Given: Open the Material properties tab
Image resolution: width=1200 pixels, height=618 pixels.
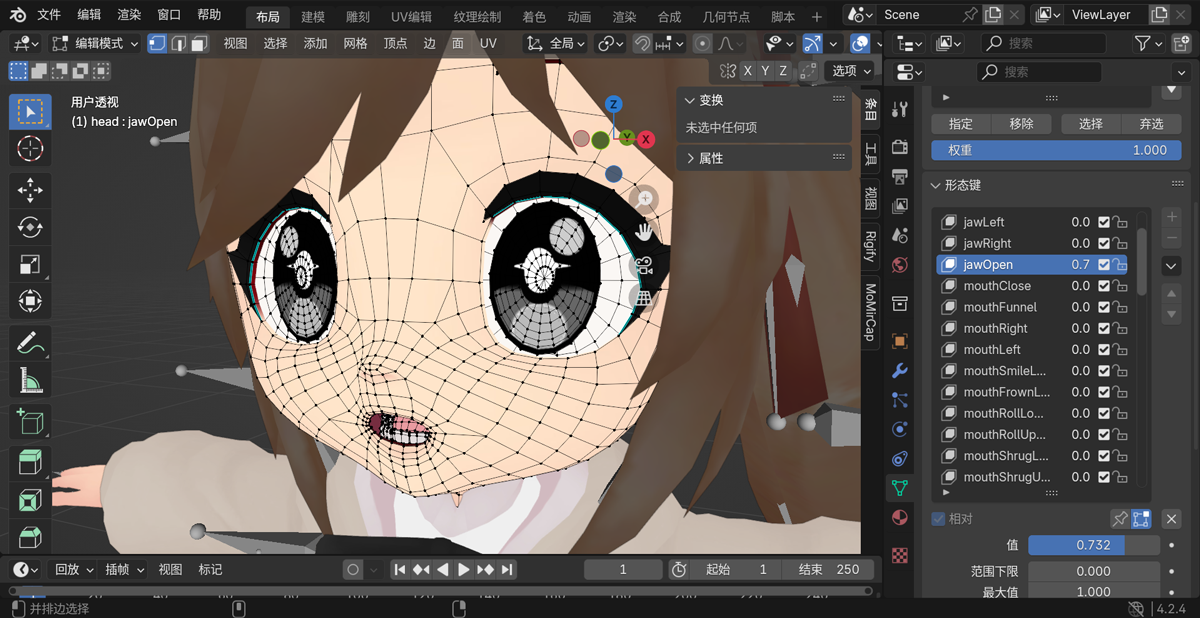Looking at the screenshot, I should 900,518.
